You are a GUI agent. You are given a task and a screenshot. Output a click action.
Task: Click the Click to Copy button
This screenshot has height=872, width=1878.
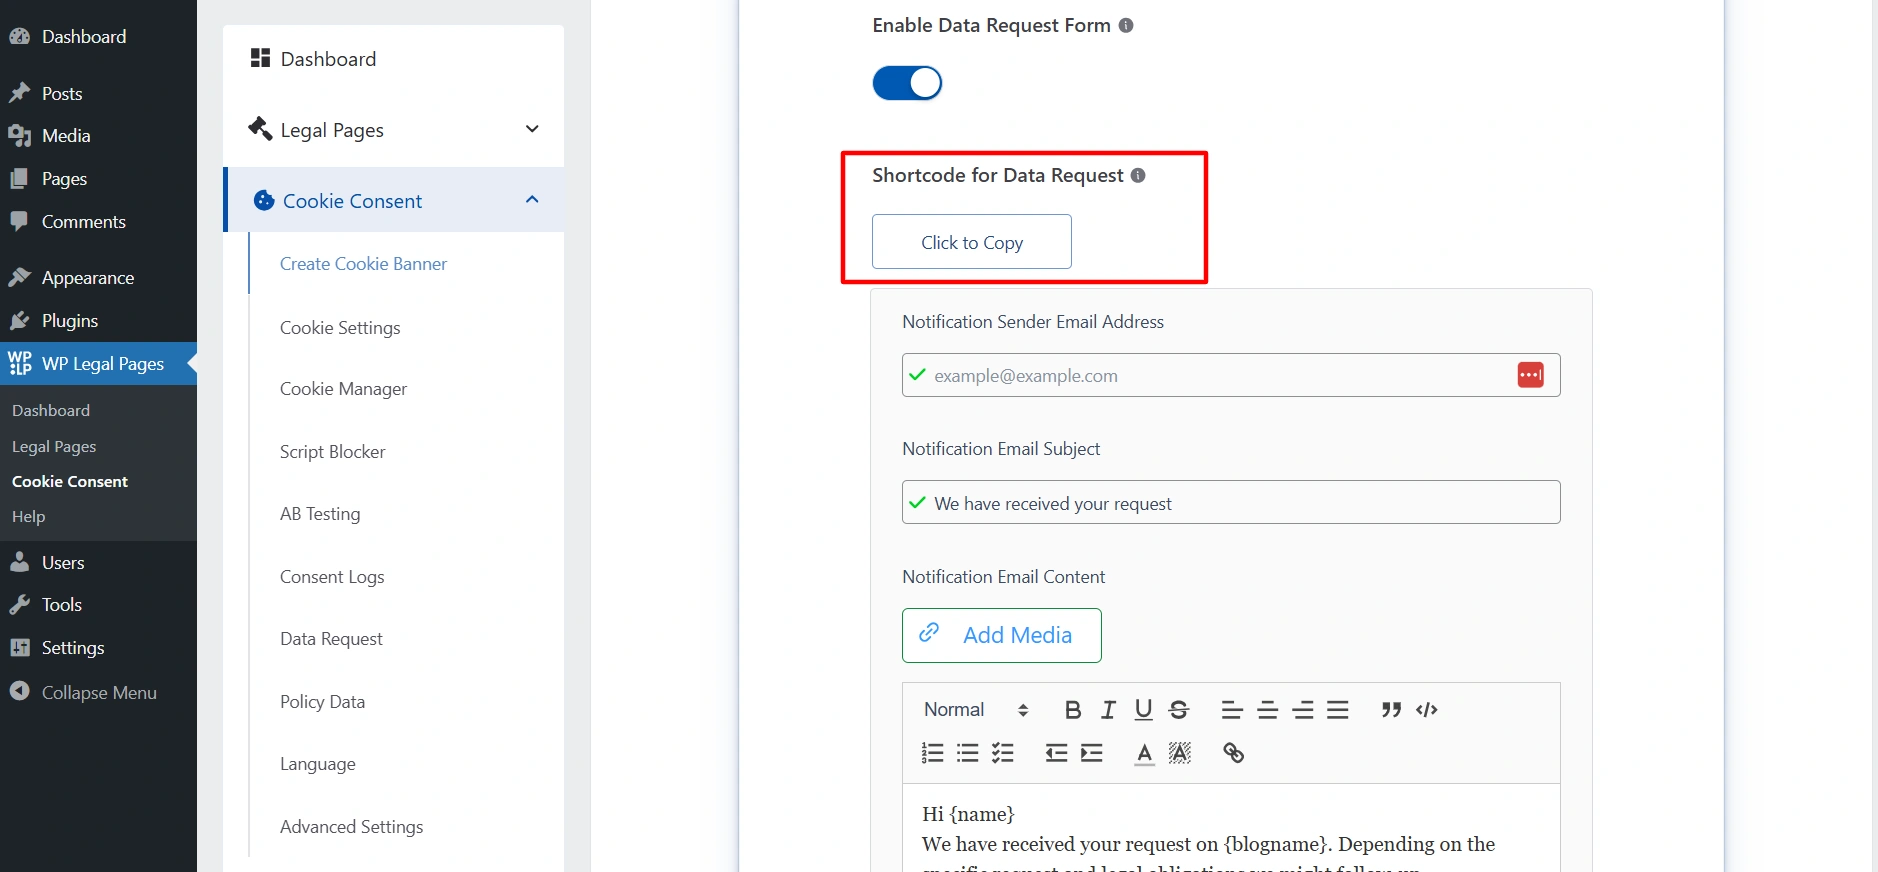971,242
